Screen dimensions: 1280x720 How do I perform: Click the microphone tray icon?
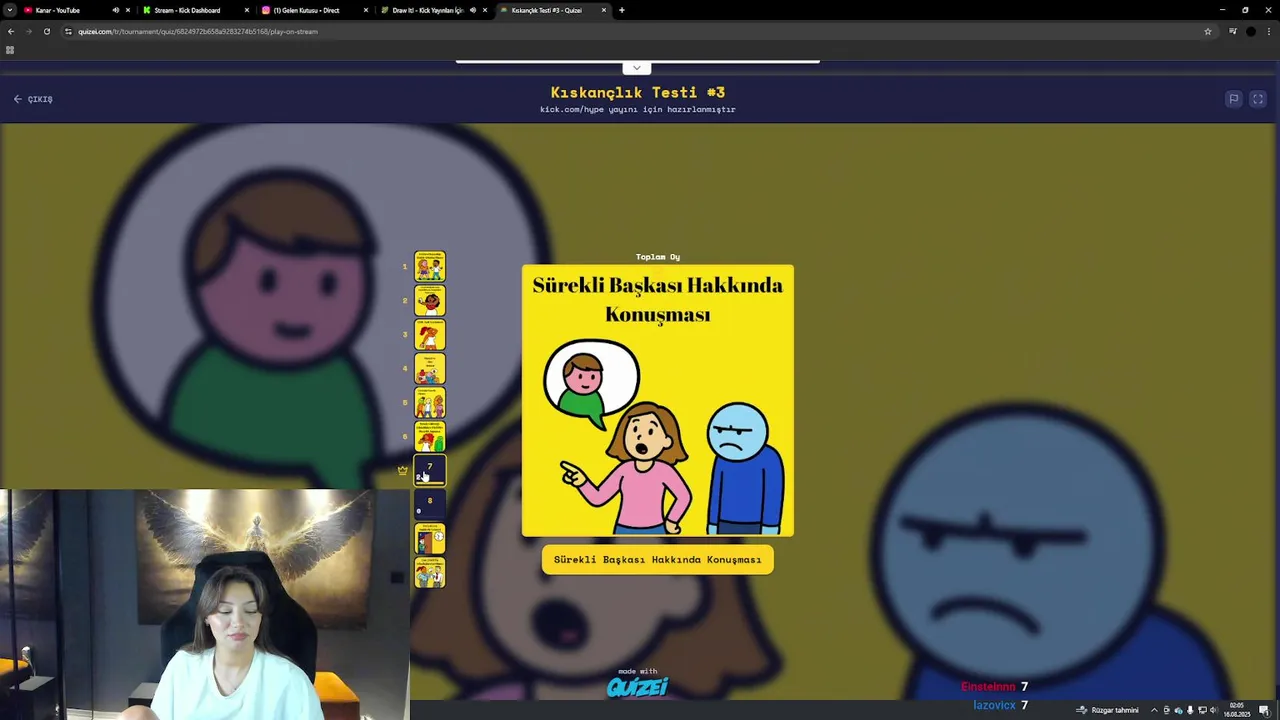tap(1190, 710)
